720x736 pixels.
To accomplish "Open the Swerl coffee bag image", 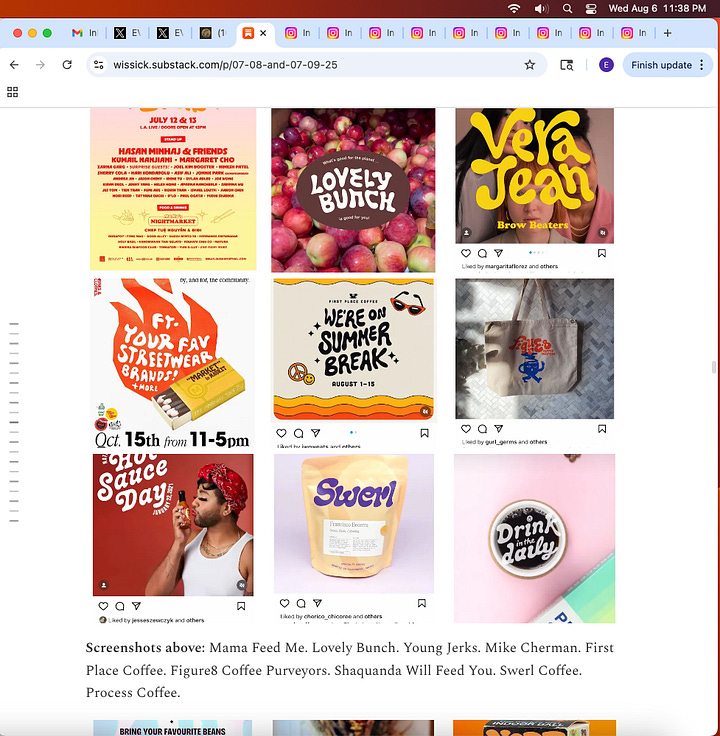I will (x=354, y=523).
